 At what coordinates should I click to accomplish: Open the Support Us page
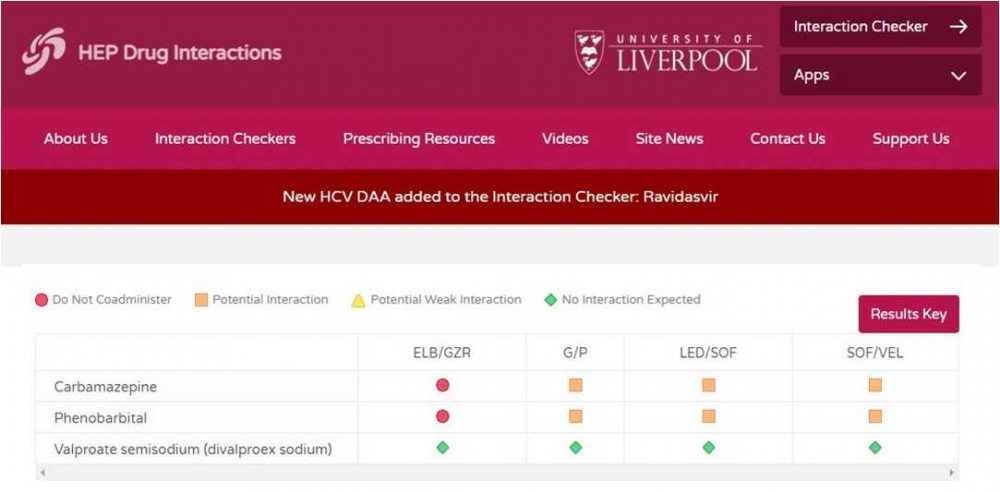point(910,139)
